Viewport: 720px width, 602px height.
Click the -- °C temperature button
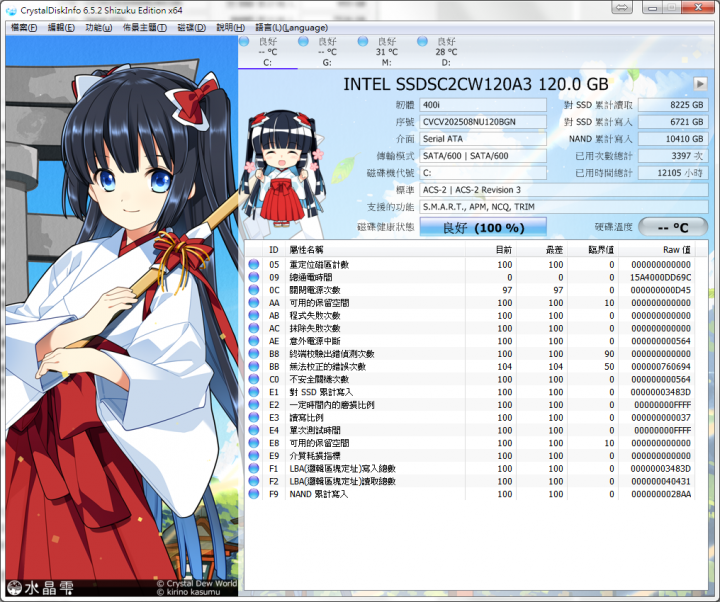pyautogui.click(x=673, y=227)
